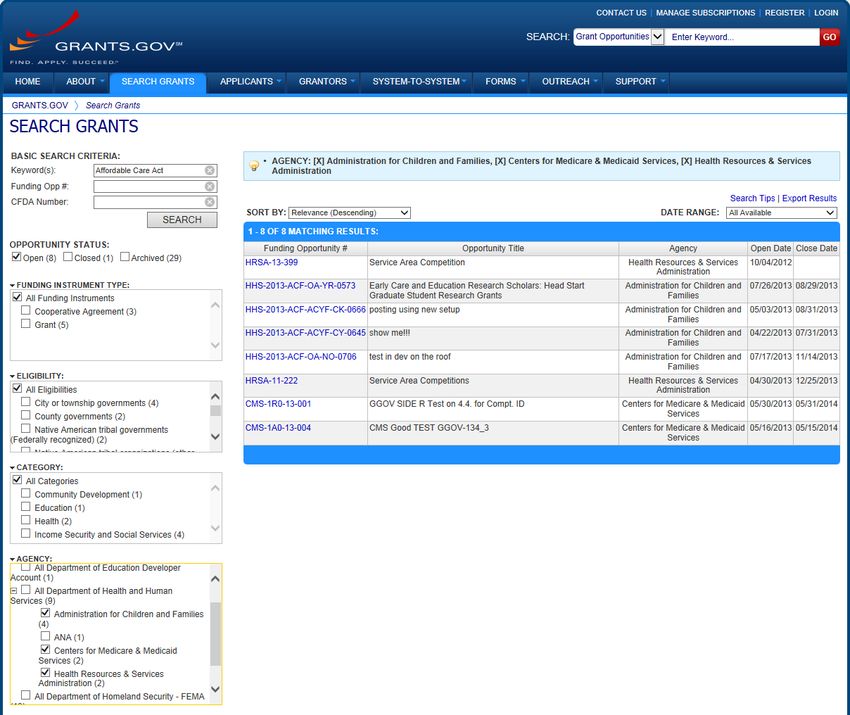
Task: Check the Cooperative Agreement checkbox
Action: [x=25, y=311]
